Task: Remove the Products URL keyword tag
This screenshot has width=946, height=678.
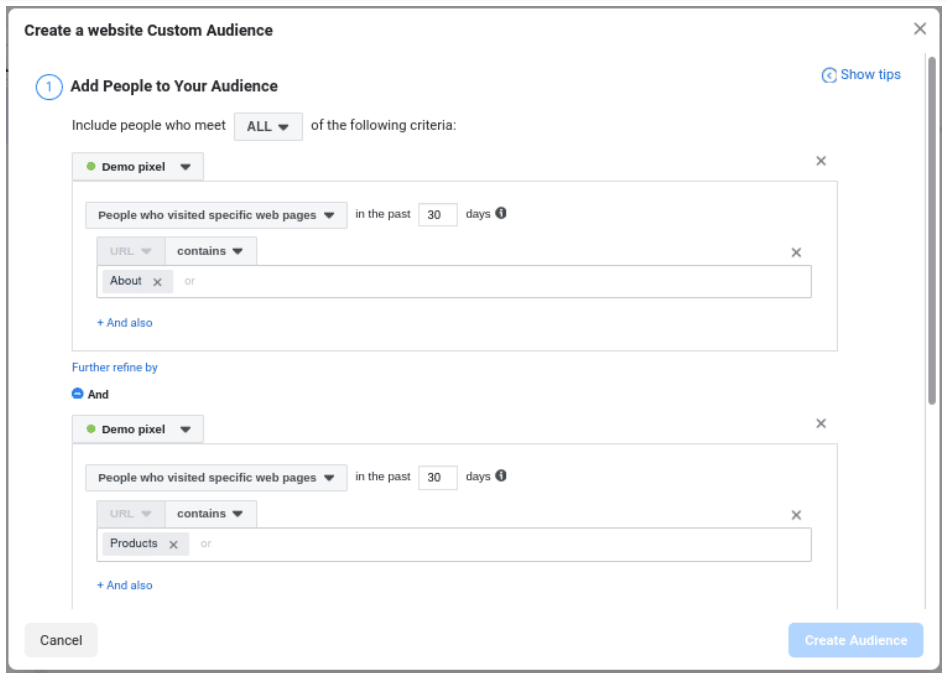Action: [x=173, y=544]
